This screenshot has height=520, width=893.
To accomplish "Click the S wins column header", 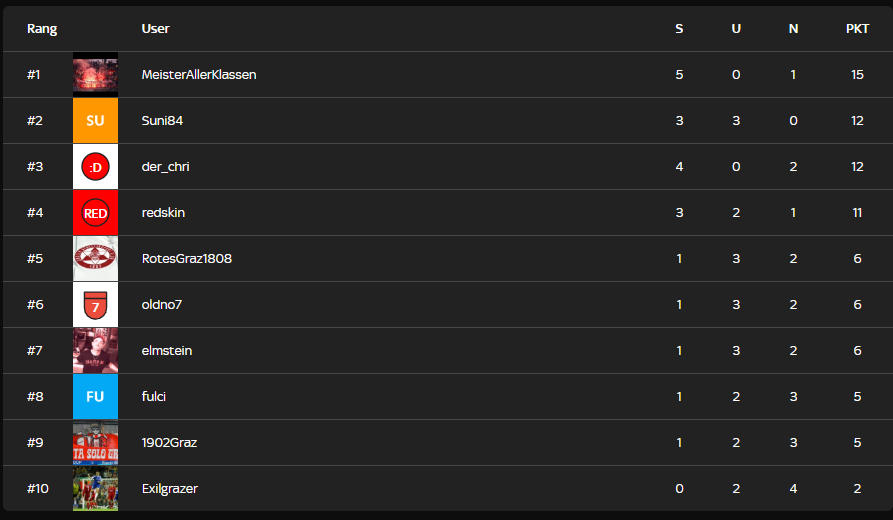I will click(679, 29).
